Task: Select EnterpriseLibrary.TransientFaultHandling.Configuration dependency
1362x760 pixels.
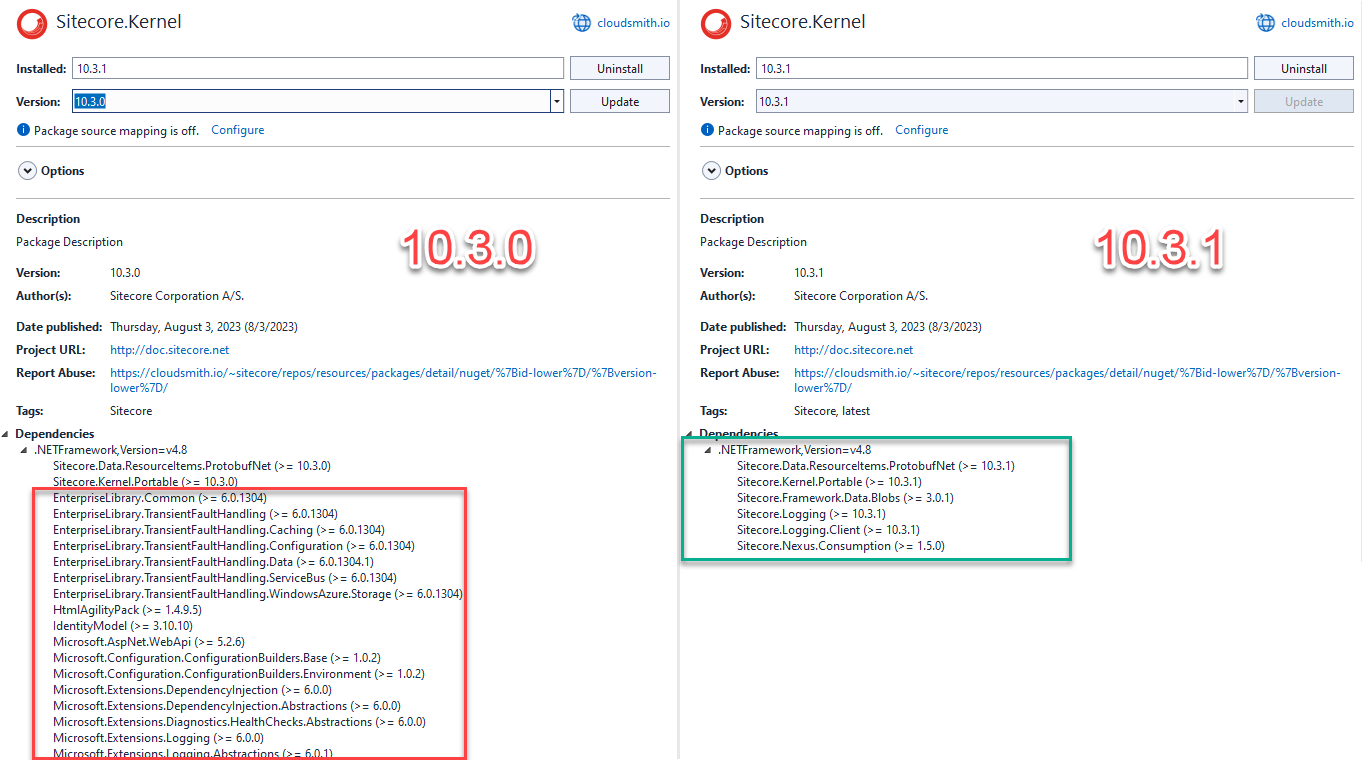Action: click(234, 546)
